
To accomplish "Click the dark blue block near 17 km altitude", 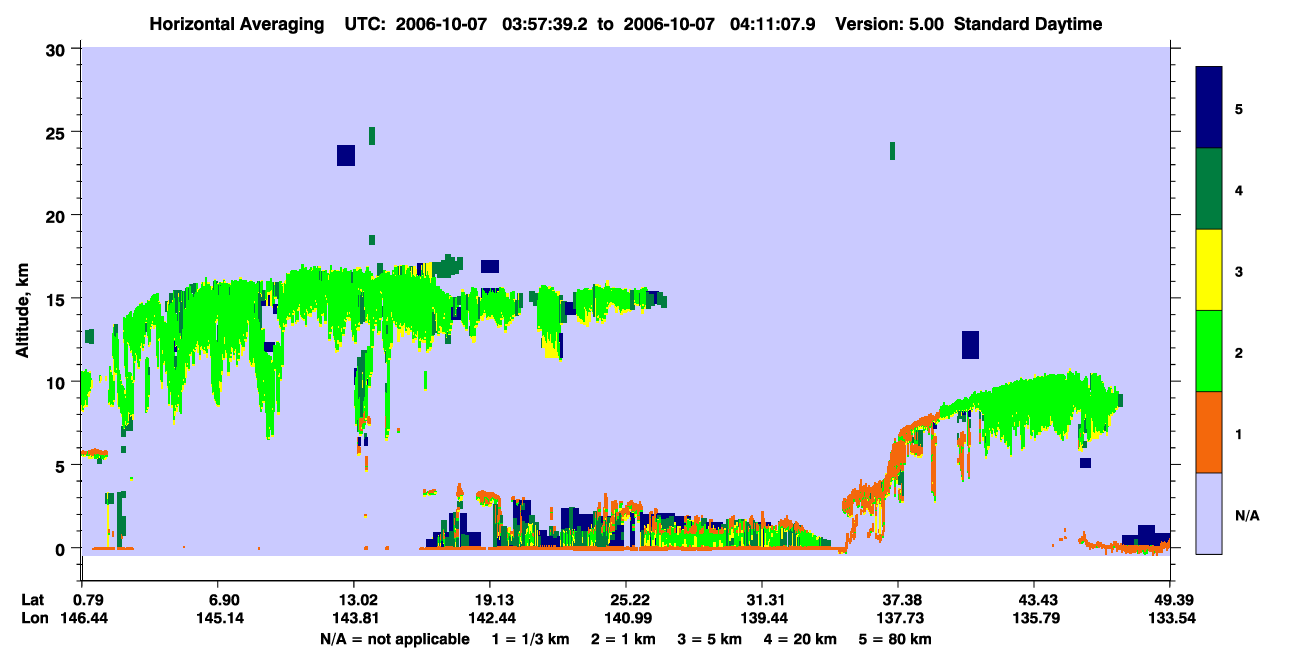I will point(490,266).
